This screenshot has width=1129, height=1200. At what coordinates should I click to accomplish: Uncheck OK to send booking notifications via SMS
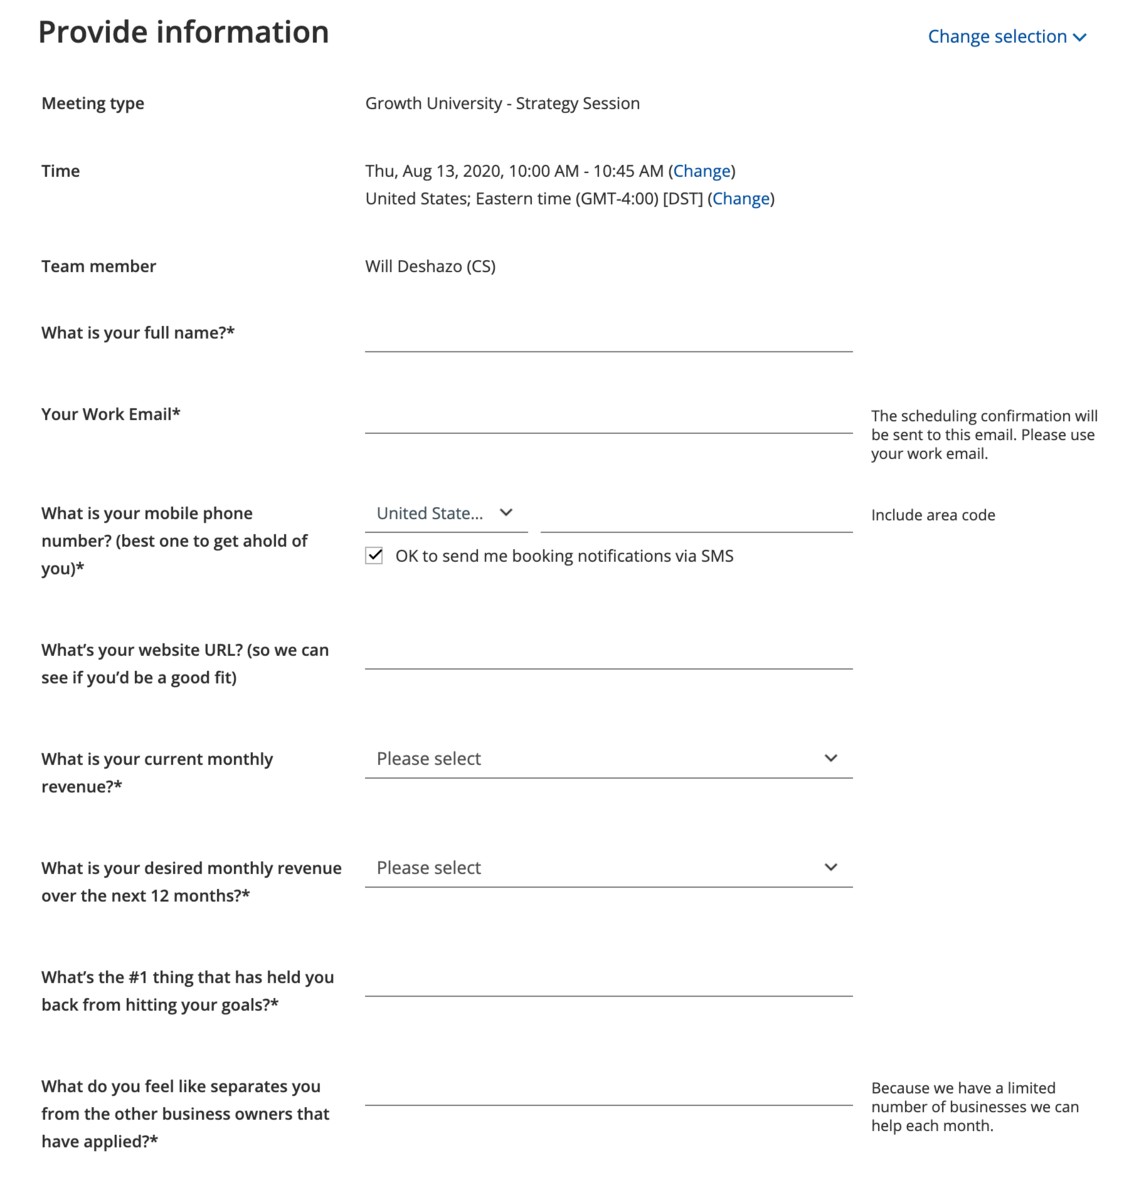[374, 556]
